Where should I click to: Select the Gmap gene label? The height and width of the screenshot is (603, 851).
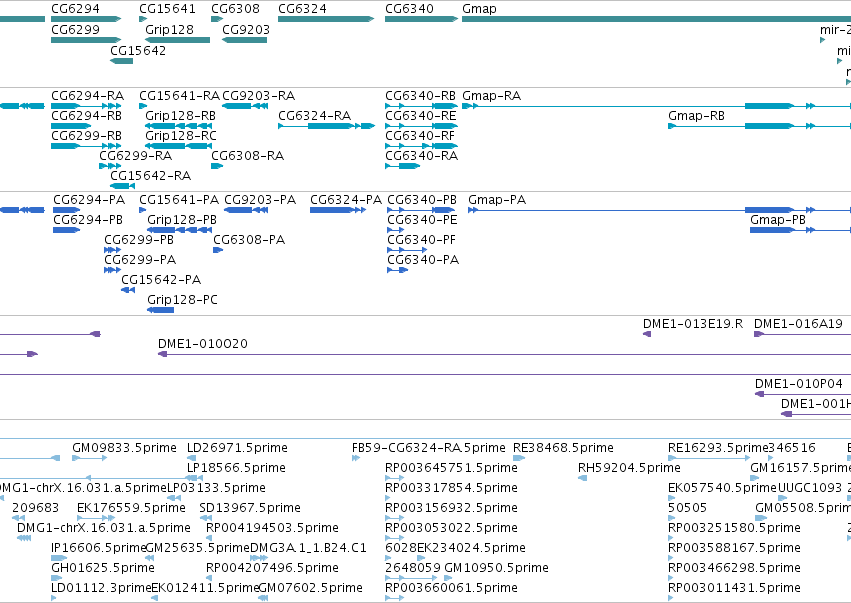pos(479,9)
